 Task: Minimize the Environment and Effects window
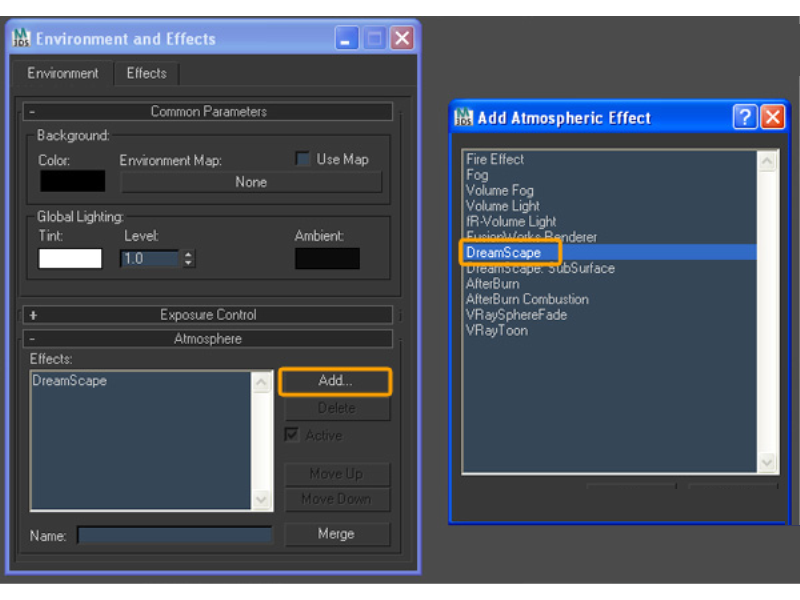click(346, 38)
